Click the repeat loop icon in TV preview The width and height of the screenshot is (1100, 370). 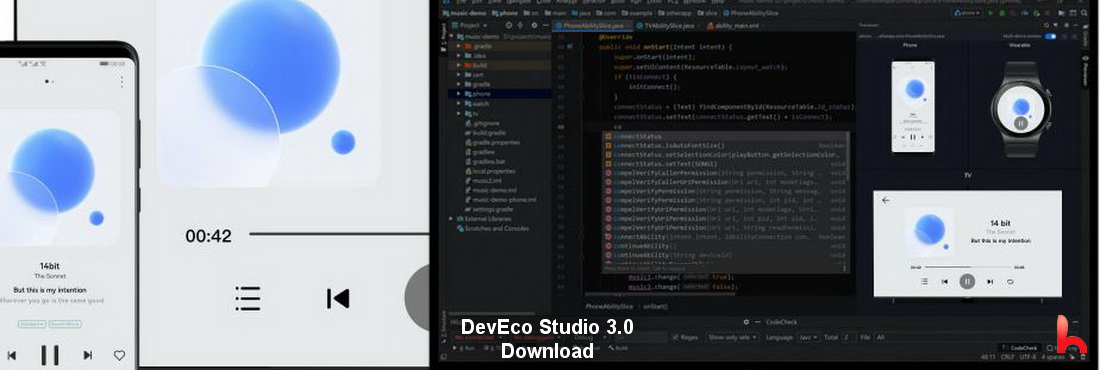[x=1011, y=281]
